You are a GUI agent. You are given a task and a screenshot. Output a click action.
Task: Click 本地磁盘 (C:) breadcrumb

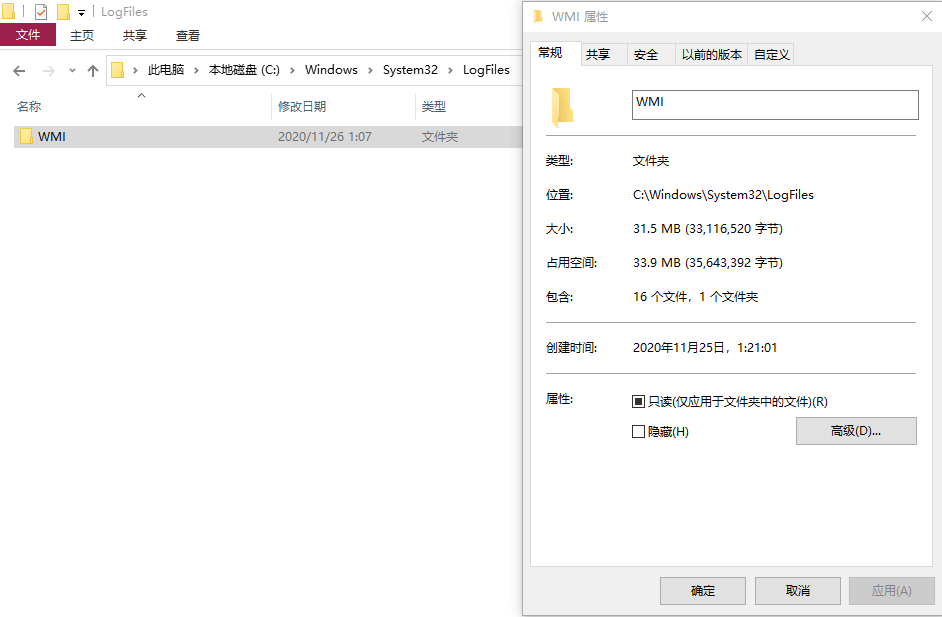[244, 70]
